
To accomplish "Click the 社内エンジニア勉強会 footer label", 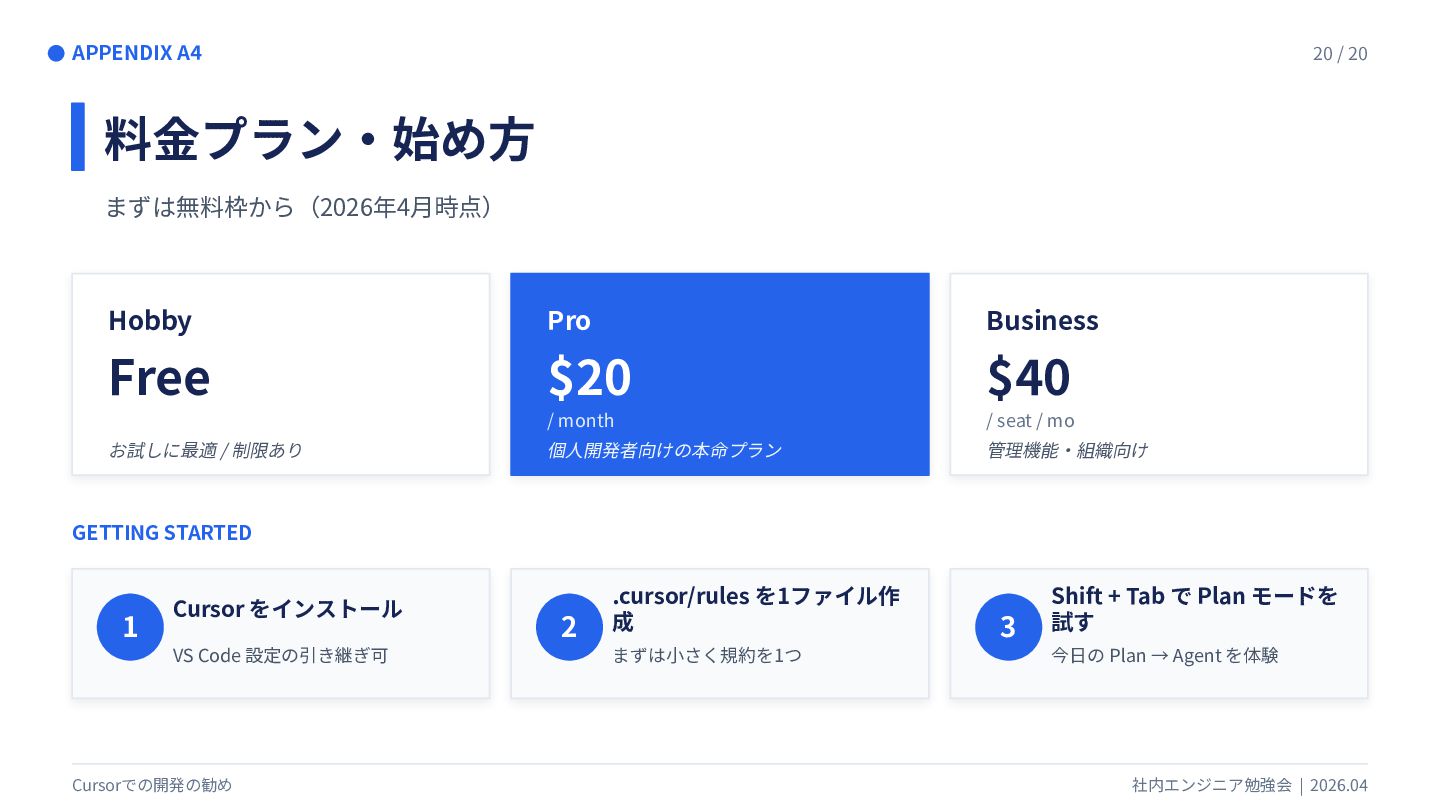I will click(1211, 785).
